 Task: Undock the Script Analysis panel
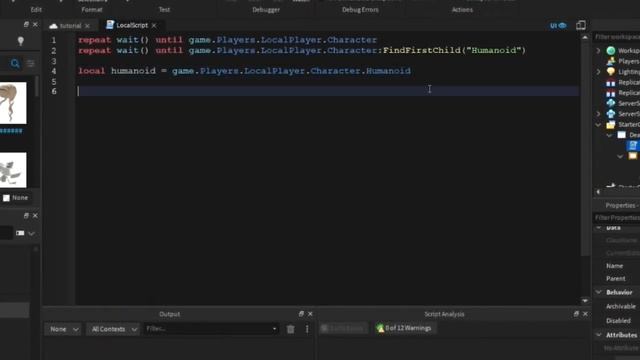(x=576, y=314)
